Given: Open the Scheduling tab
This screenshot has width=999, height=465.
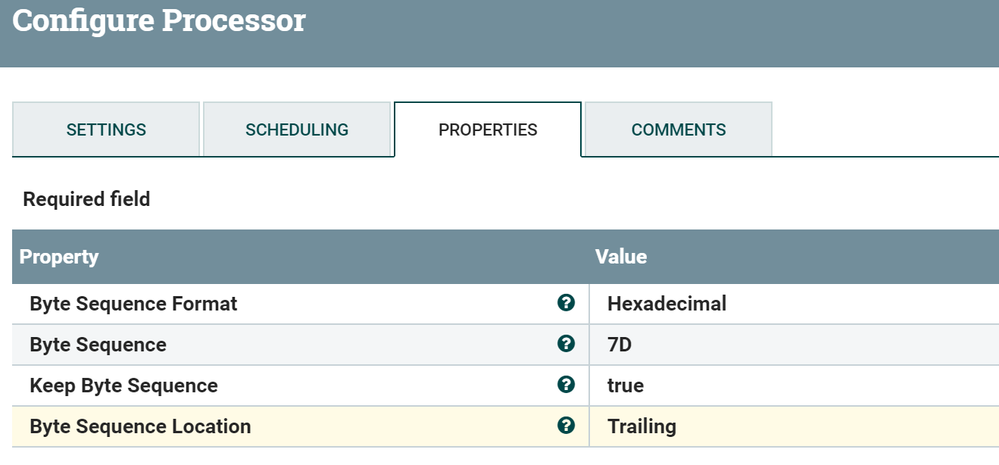Looking at the screenshot, I should click(x=297, y=130).
